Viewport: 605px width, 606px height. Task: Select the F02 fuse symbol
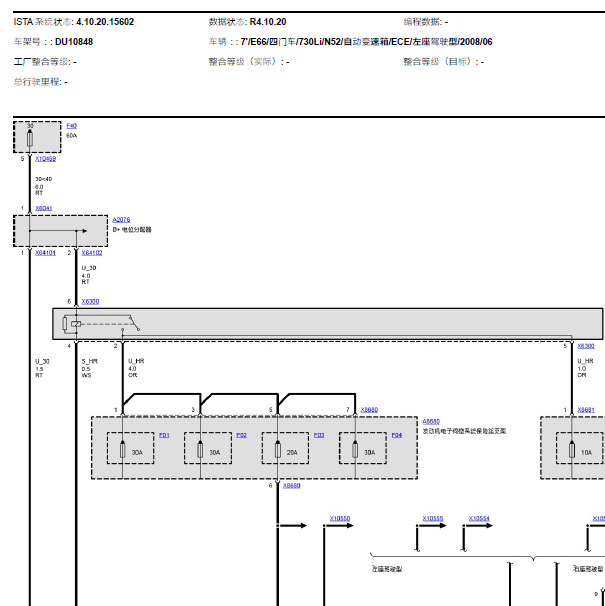tap(200, 450)
